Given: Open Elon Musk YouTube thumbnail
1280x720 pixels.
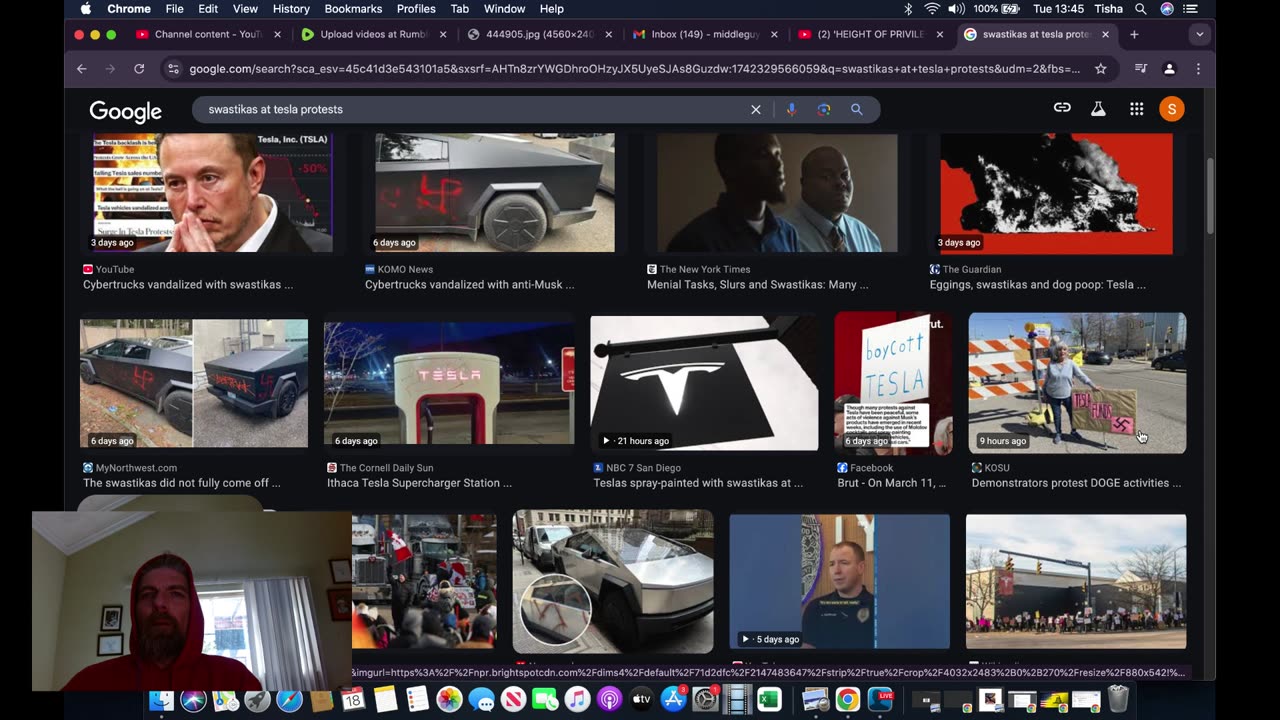Looking at the screenshot, I should [x=212, y=193].
